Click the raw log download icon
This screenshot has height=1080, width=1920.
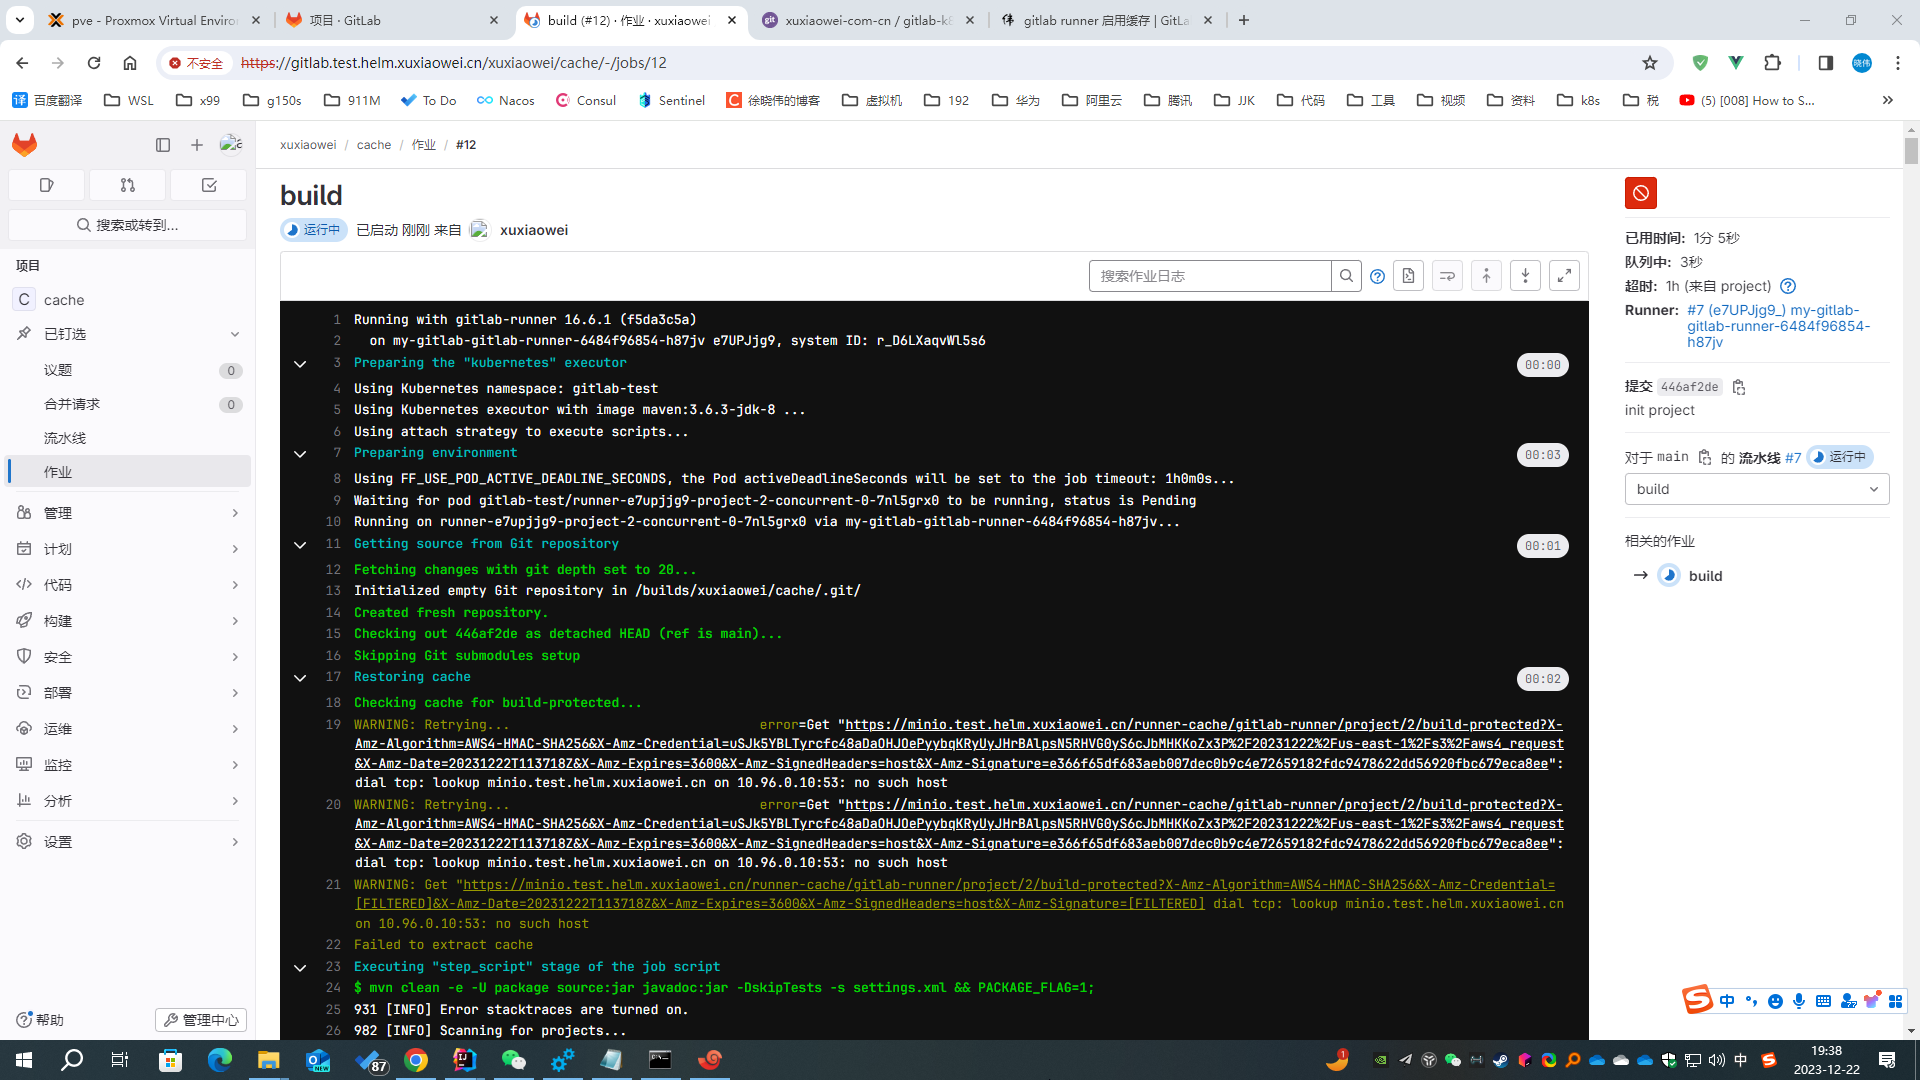1408,276
